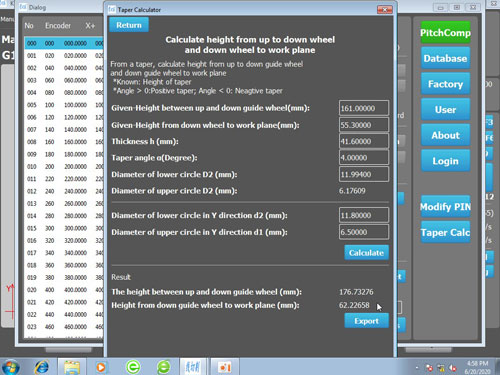
Task: Export the calculated result
Action: click(x=366, y=321)
